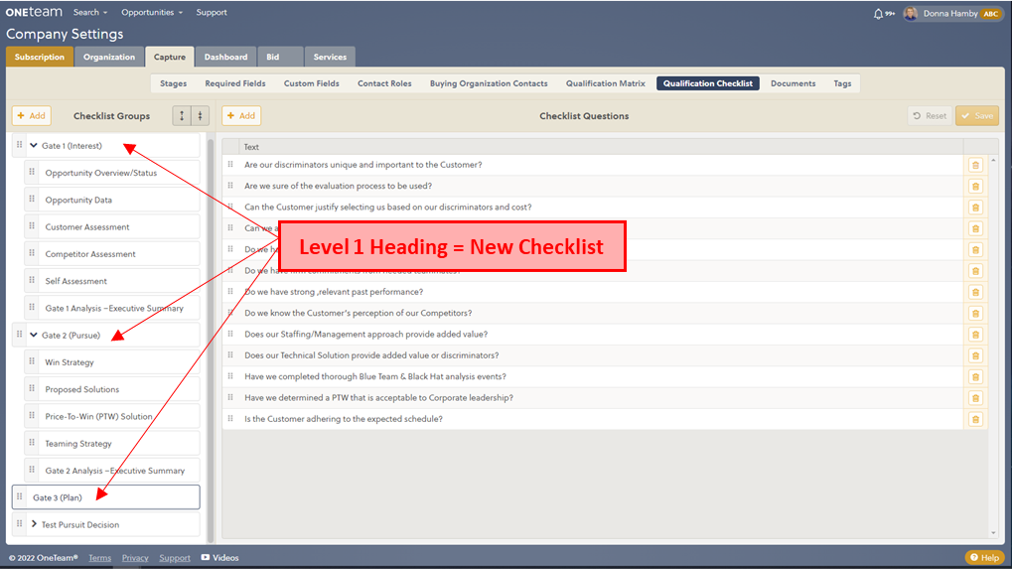Open the footer Support link
This screenshot has width=1012, height=569.
point(175,558)
